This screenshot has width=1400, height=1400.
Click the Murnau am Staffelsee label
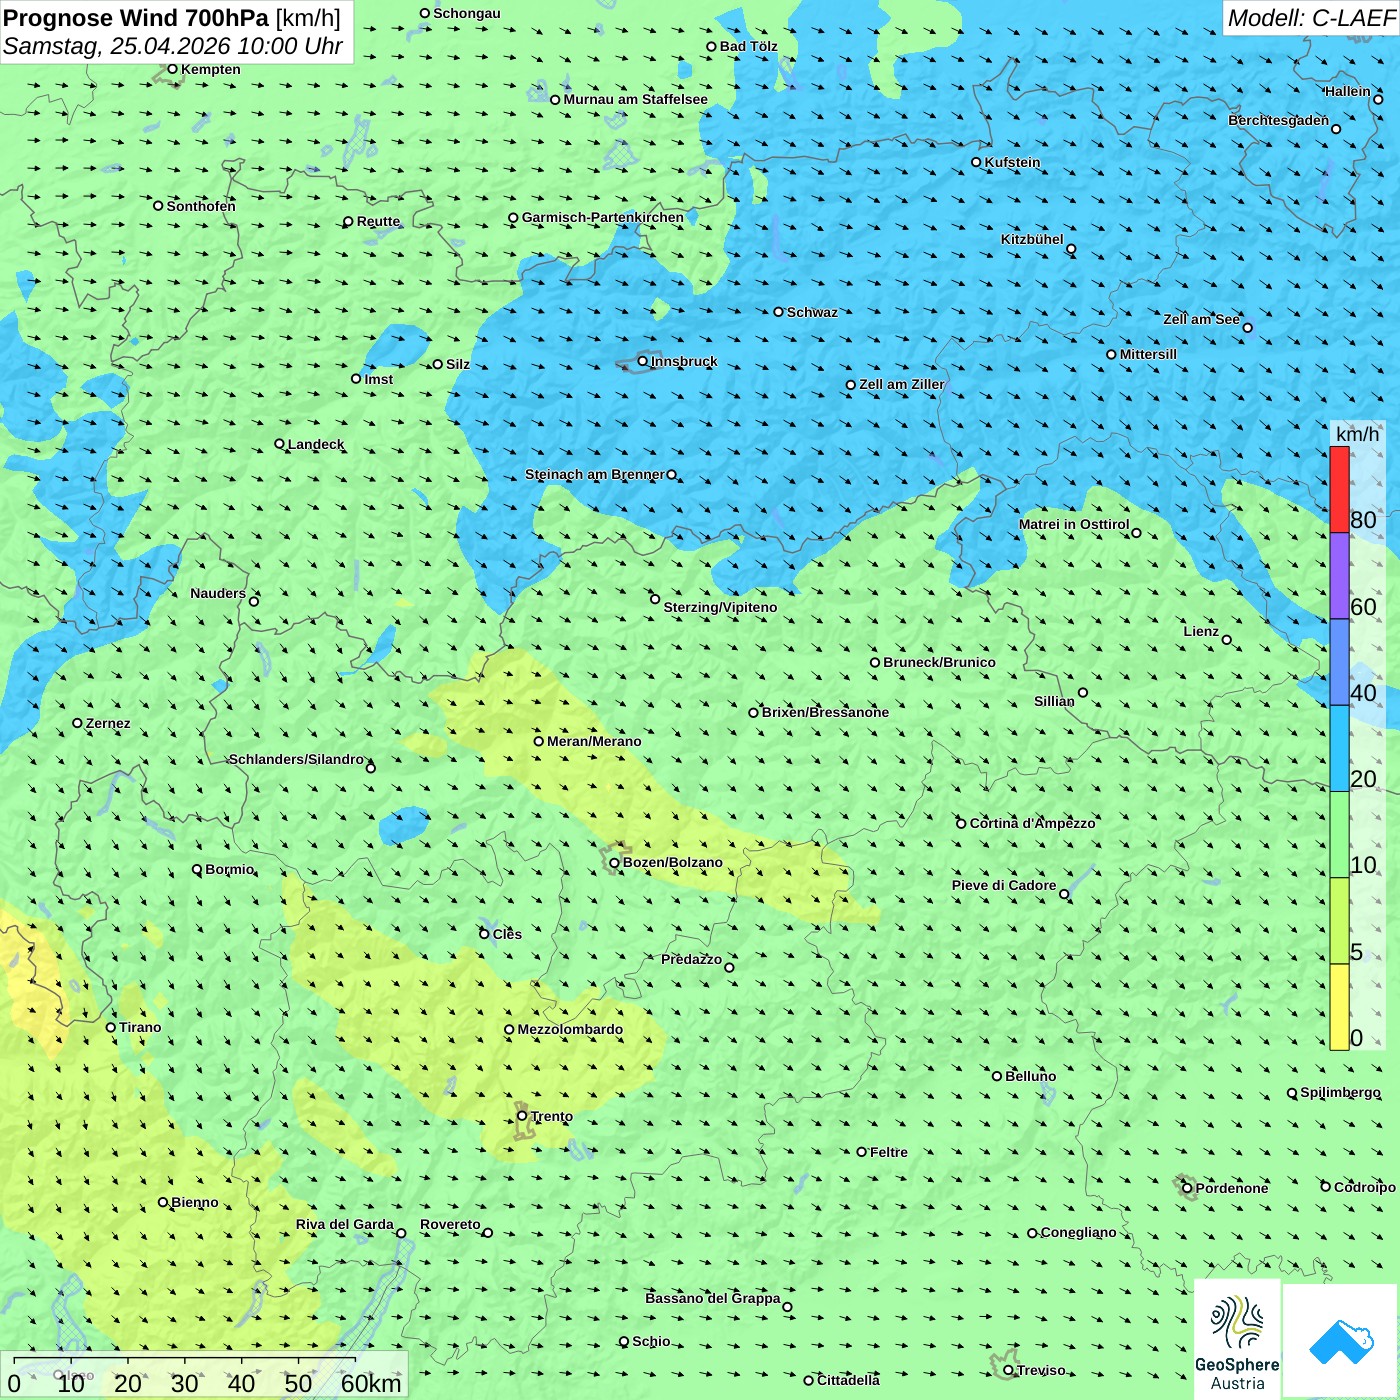tap(635, 99)
